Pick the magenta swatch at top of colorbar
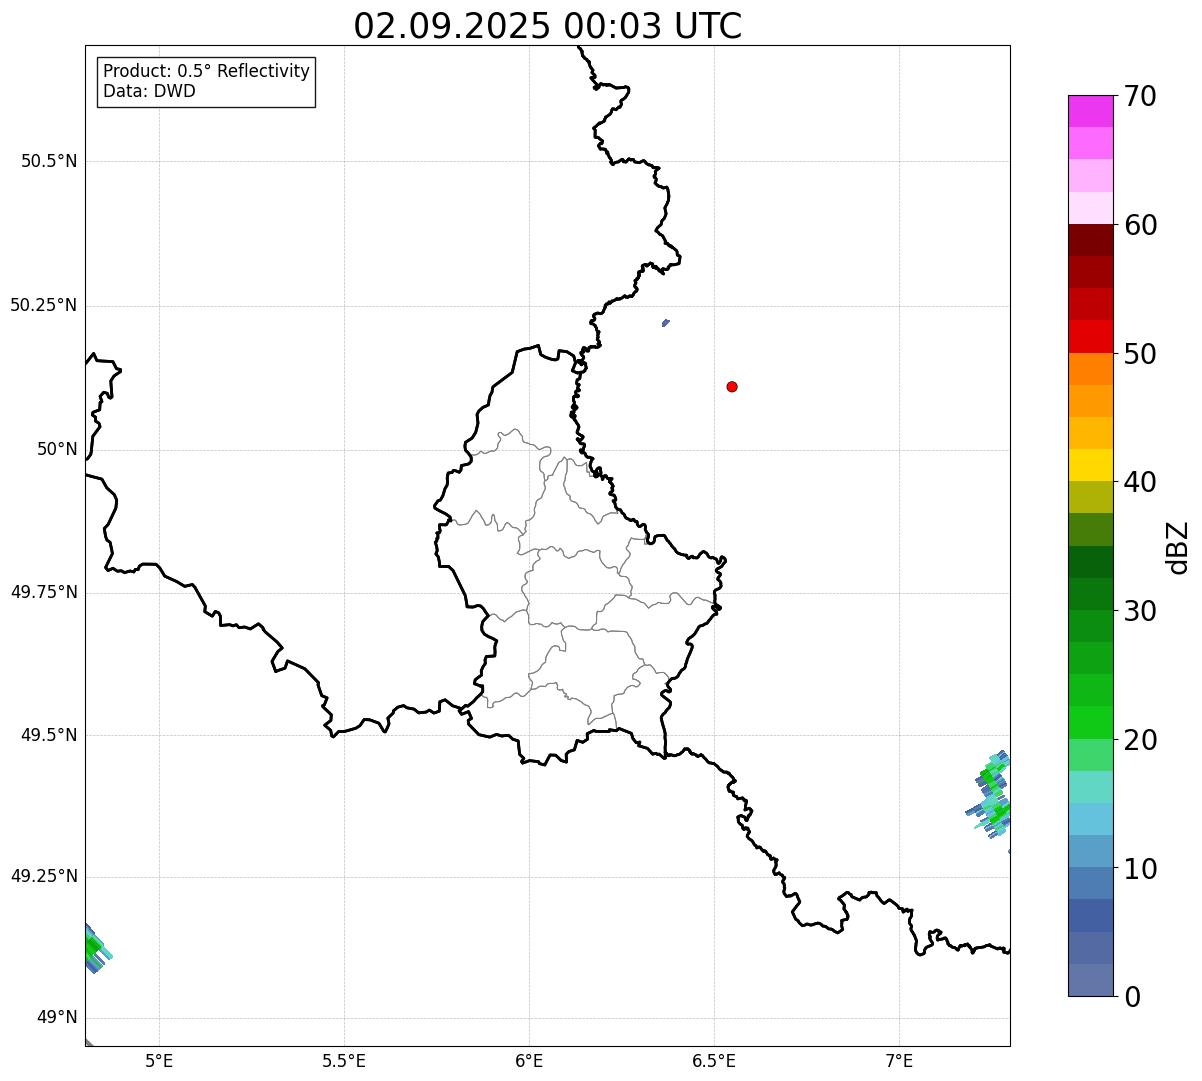 point(1090,111)
